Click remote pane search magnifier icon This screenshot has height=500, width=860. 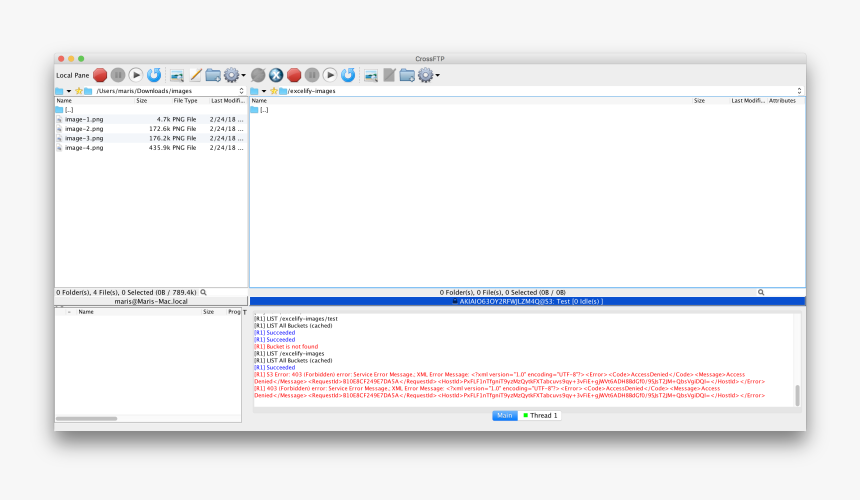pos(761,293)
